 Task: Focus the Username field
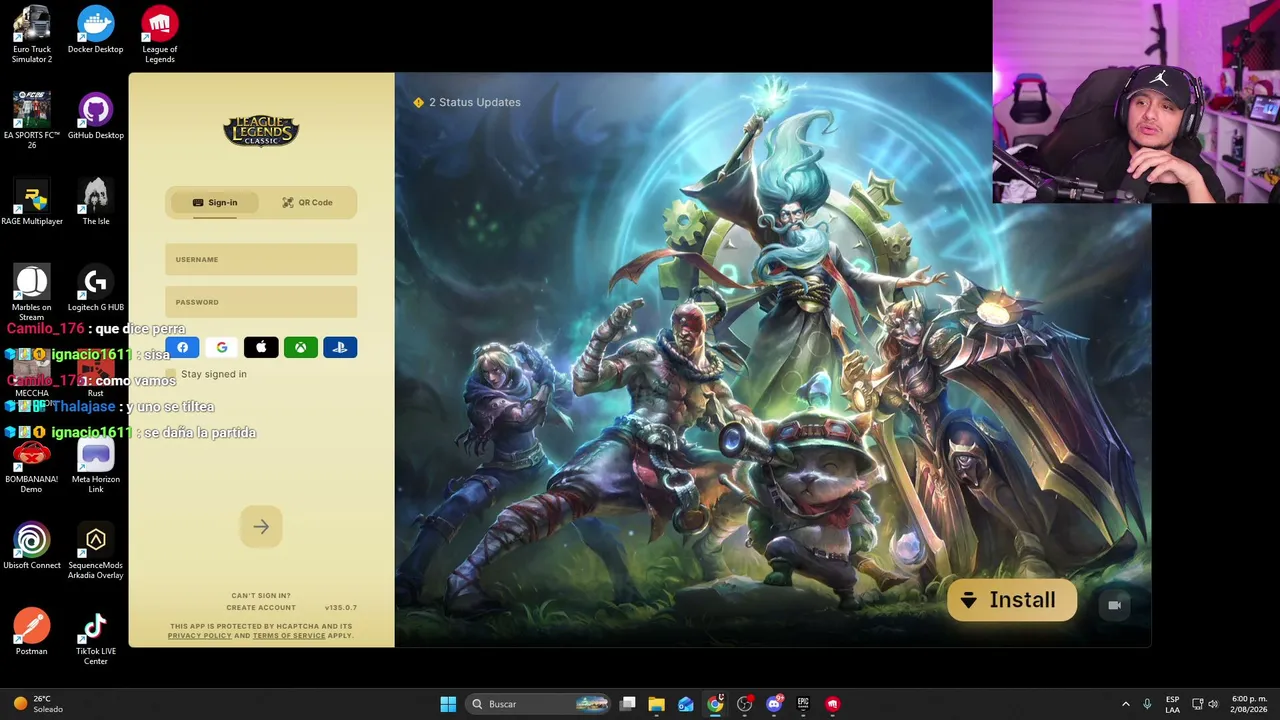[x=261, y=259]
